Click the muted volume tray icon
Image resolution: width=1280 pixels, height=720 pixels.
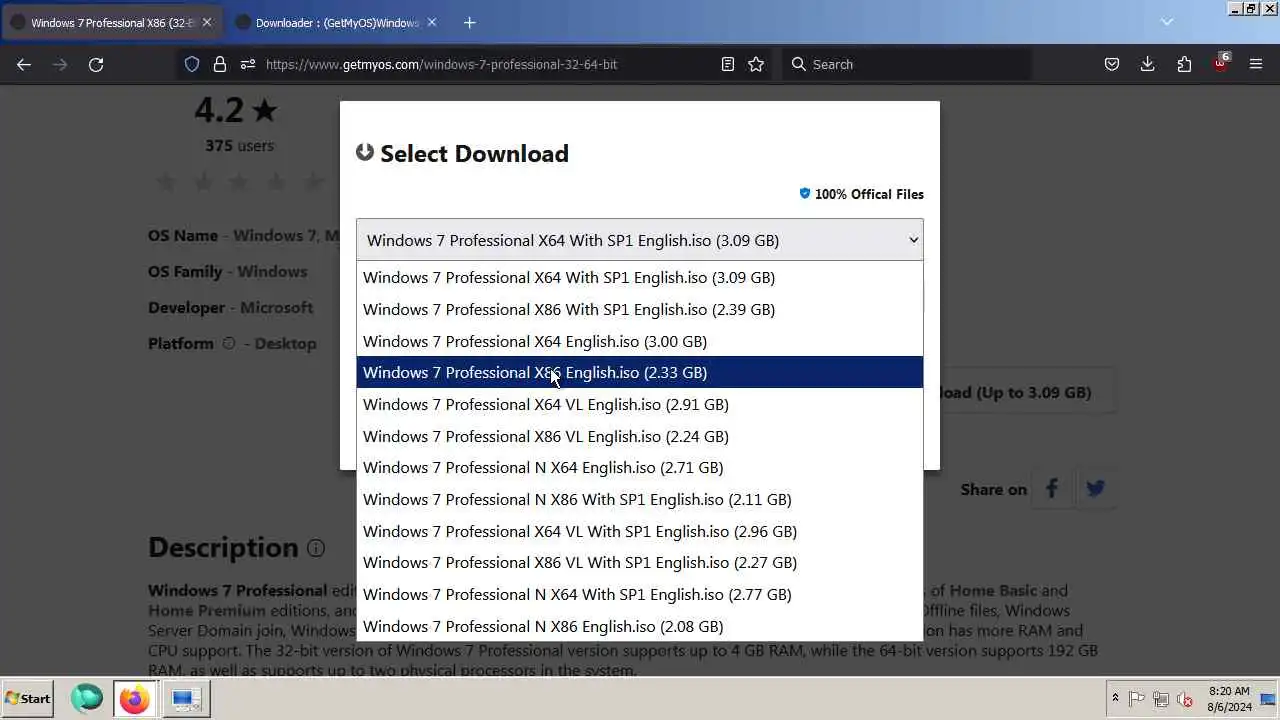(x=1185, y=699)
